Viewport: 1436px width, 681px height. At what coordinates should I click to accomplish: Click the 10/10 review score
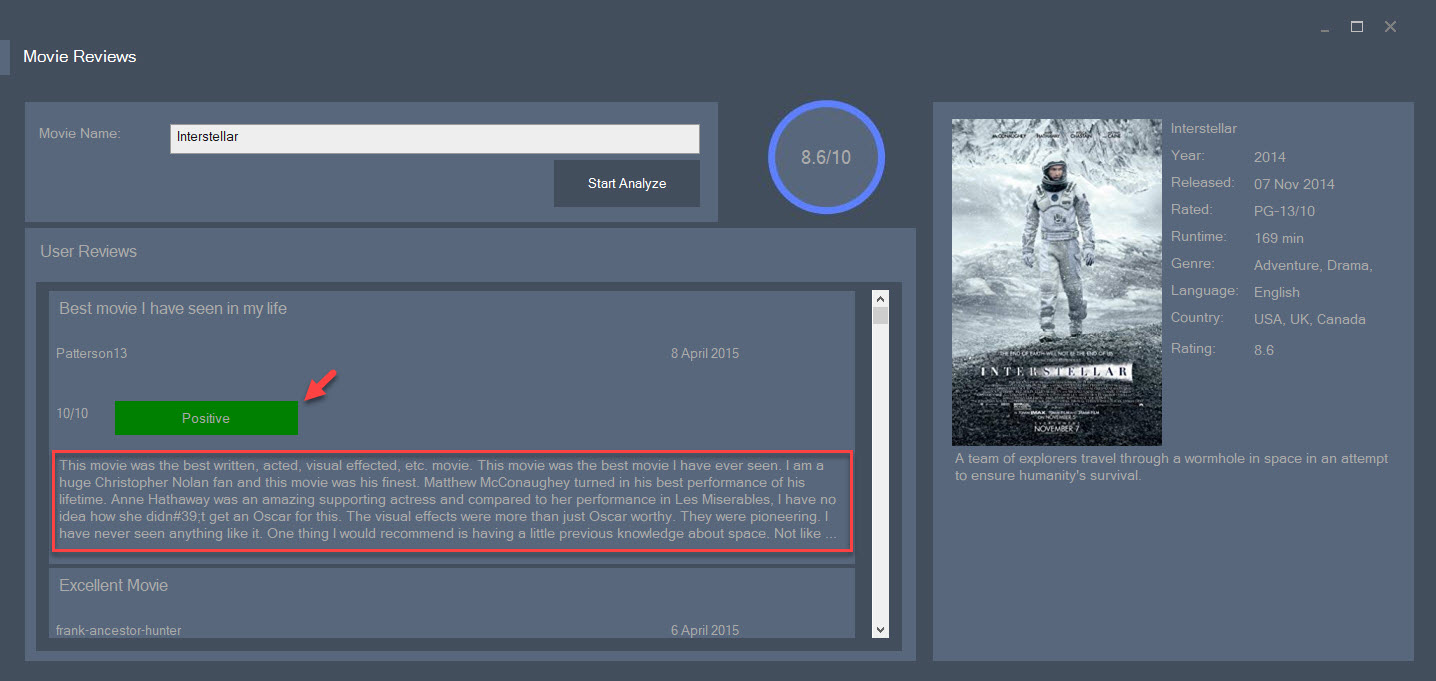click(72, 413)
